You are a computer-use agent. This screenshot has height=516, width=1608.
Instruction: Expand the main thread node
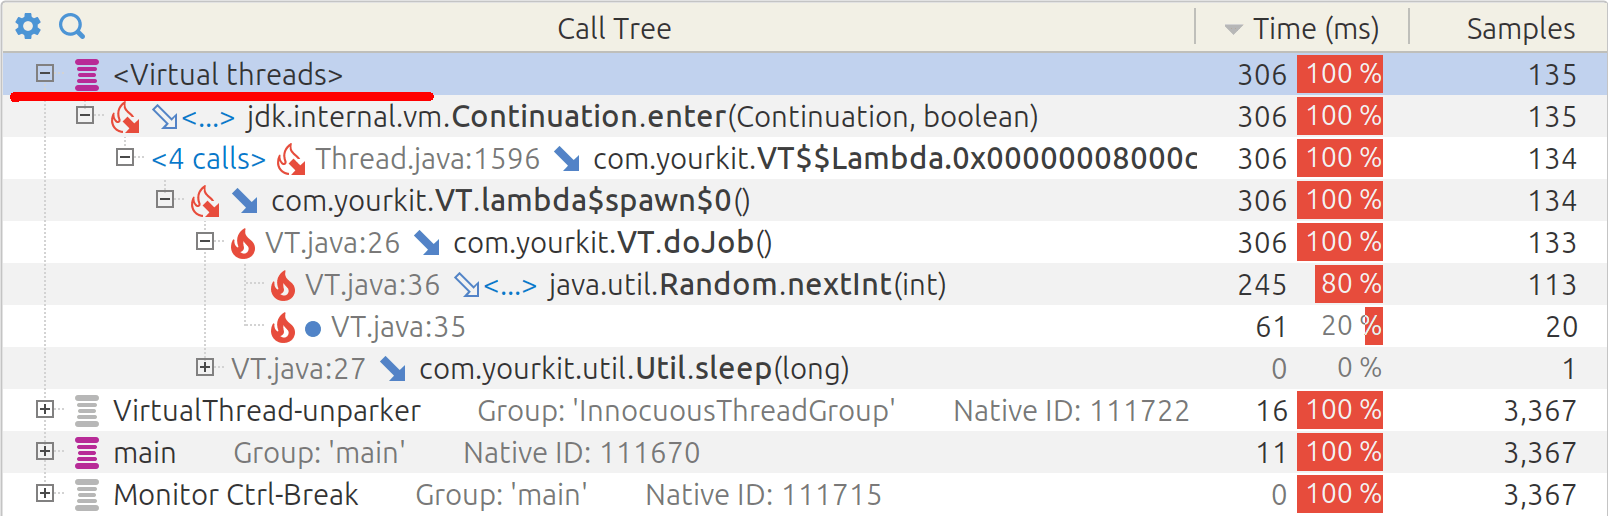click(45, 451)
